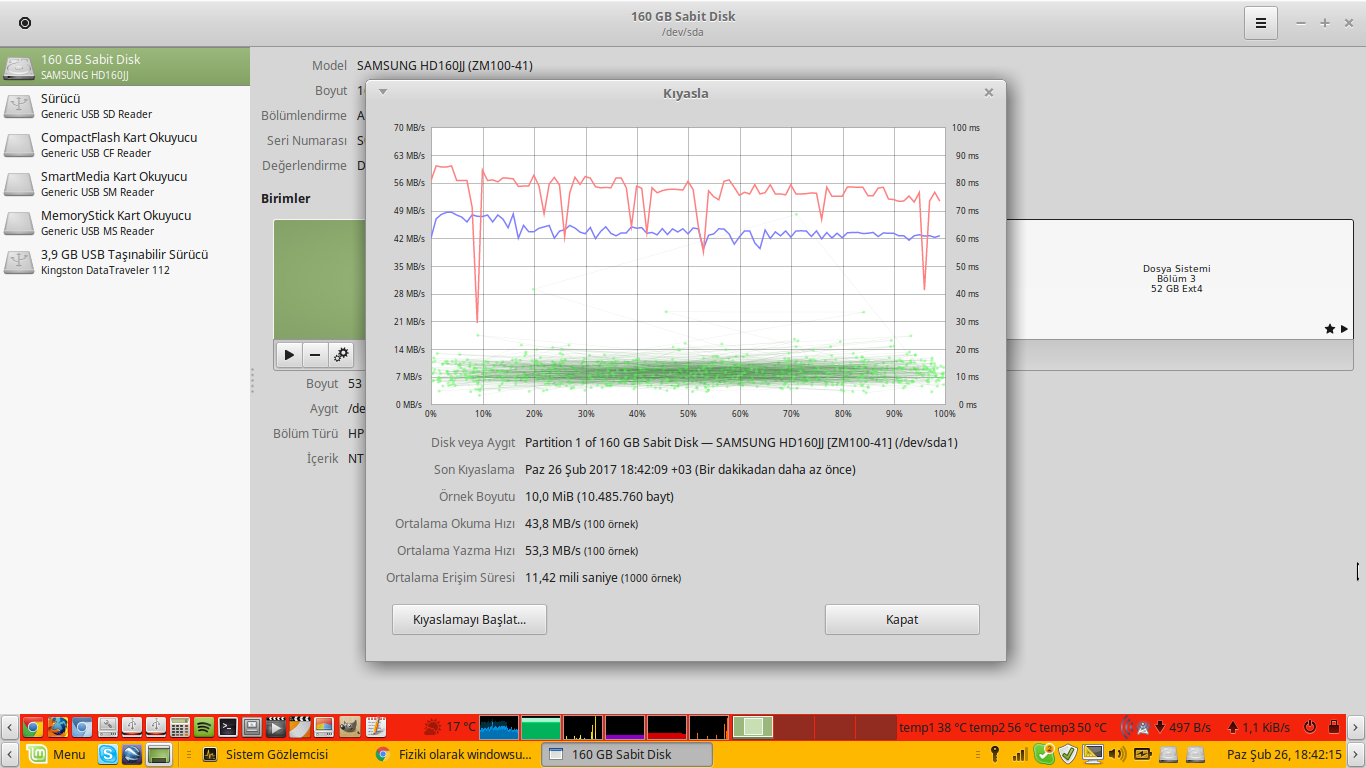Image resolution: width=1366 pixels, height=768 pixels.
Task: Click the green phone notification tray icon
Action: (x=1044, y=754)
